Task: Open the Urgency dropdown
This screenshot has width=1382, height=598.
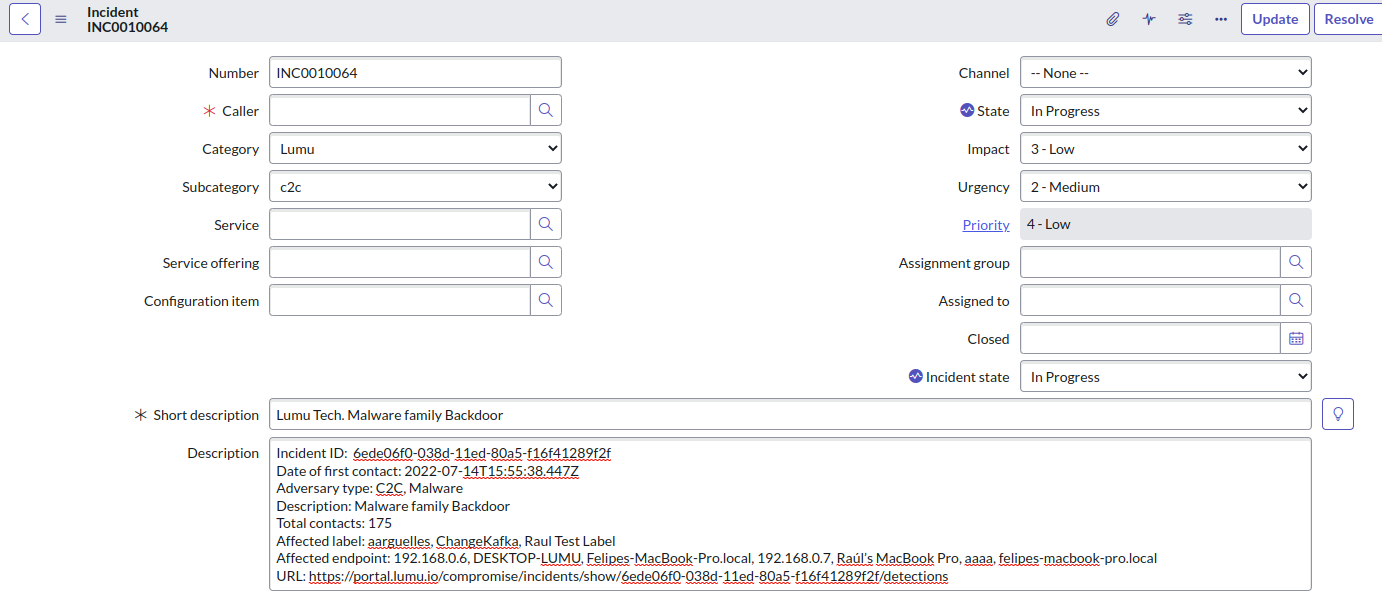Action: [1165, 187]
